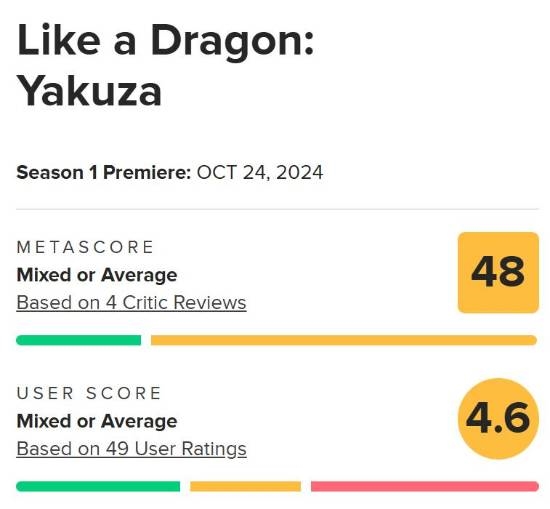Open the 'Based on 4 Critic Reviews' link
Image resolution: width=550 pixels, height=509 pixels.
coord(131,303)
